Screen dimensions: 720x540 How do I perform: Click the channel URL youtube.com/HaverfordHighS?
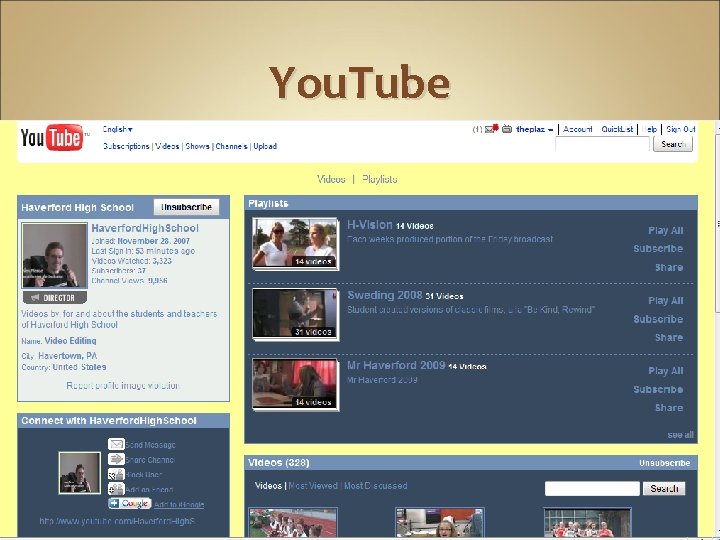tap(117, 521)
